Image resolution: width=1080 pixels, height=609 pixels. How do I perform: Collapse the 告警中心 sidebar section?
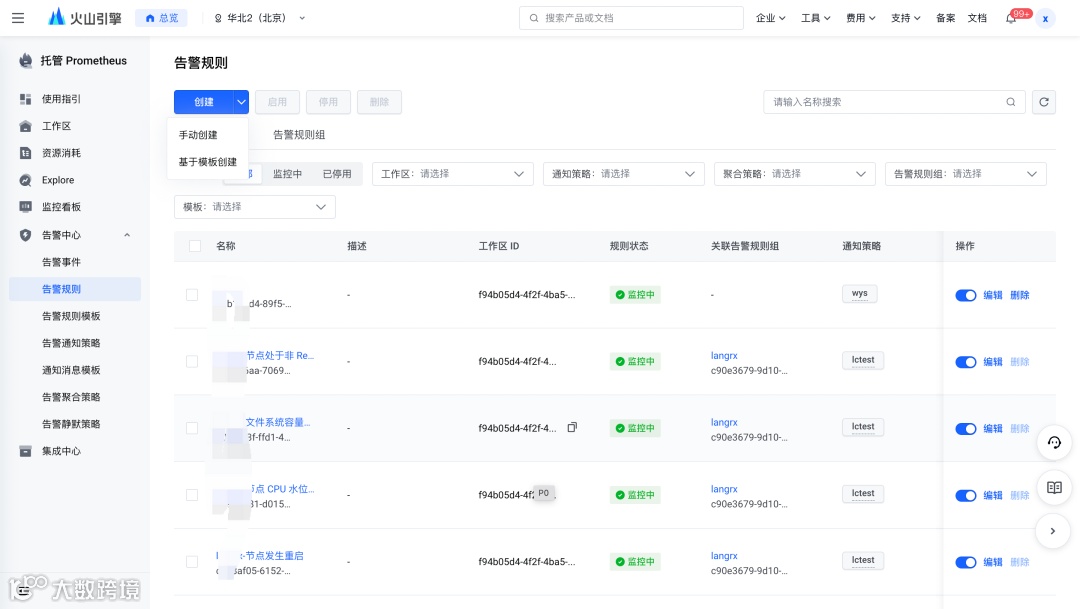click(127, 235)
